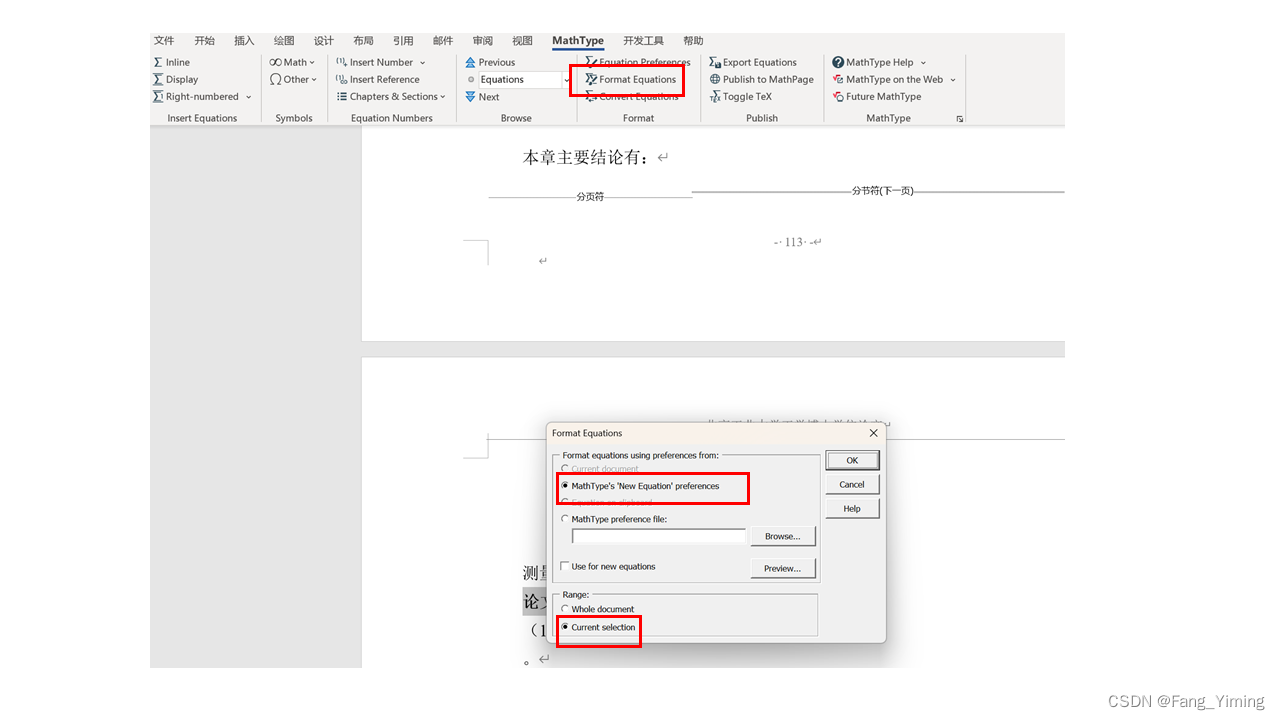Open the 文件 menu tab

click(164, 41)
